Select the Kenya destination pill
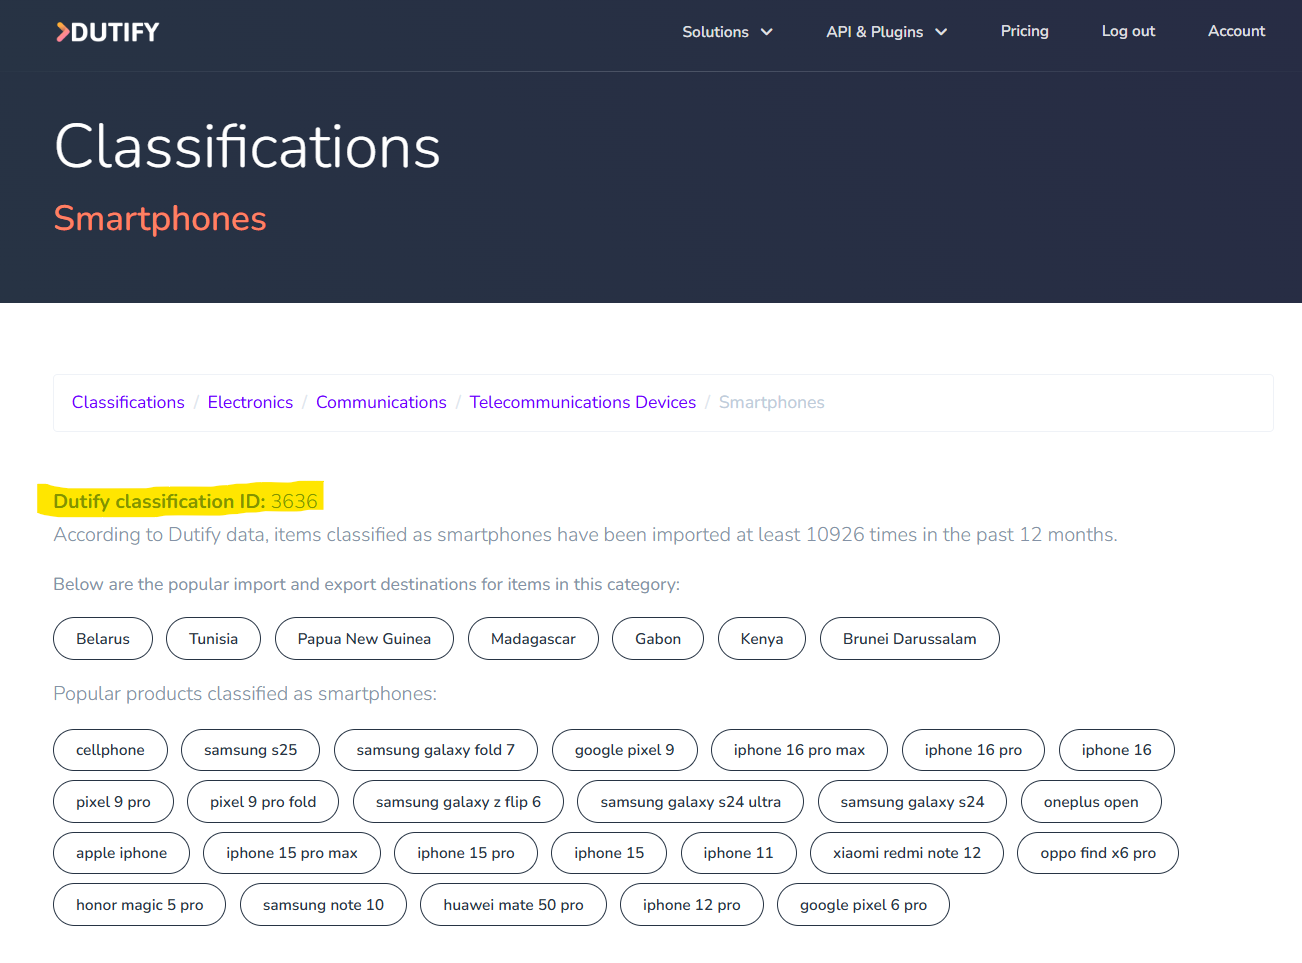 [x=762, y=639]
